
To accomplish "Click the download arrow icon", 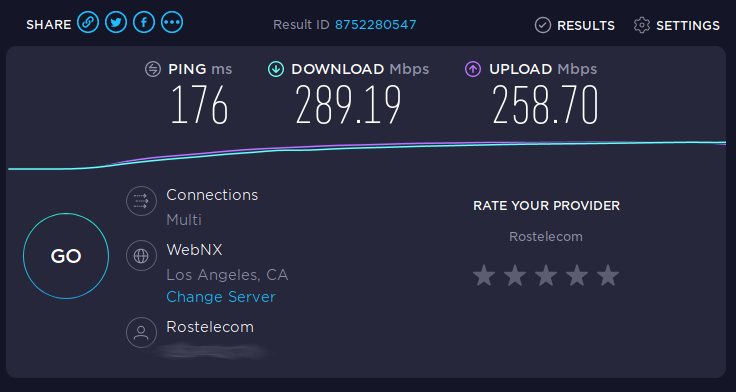I will [x=276, y=69].
